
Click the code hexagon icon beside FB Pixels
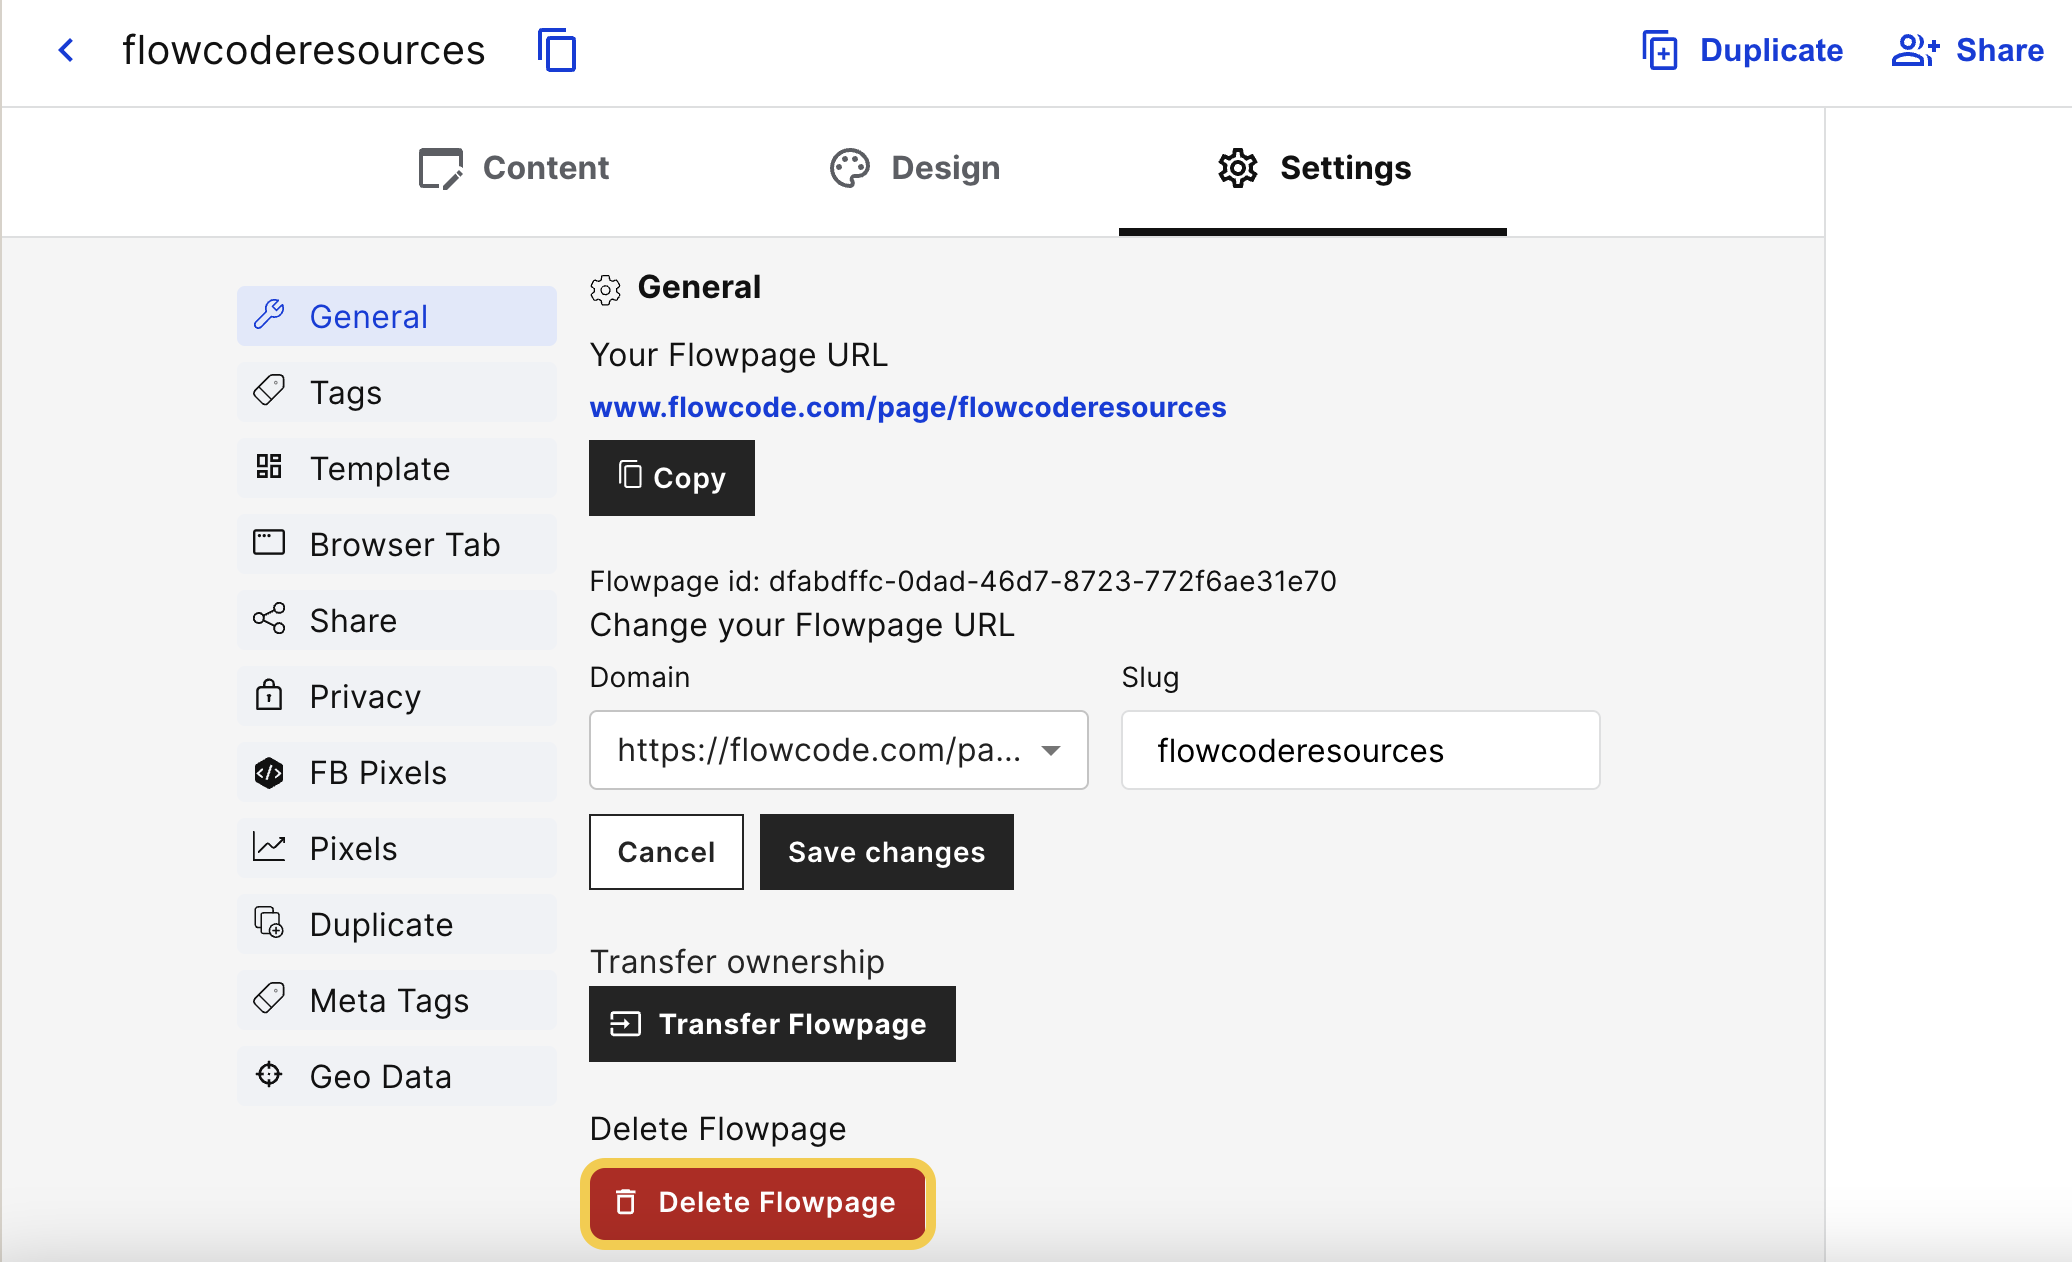pyautogui.click(x=269, y=772)
